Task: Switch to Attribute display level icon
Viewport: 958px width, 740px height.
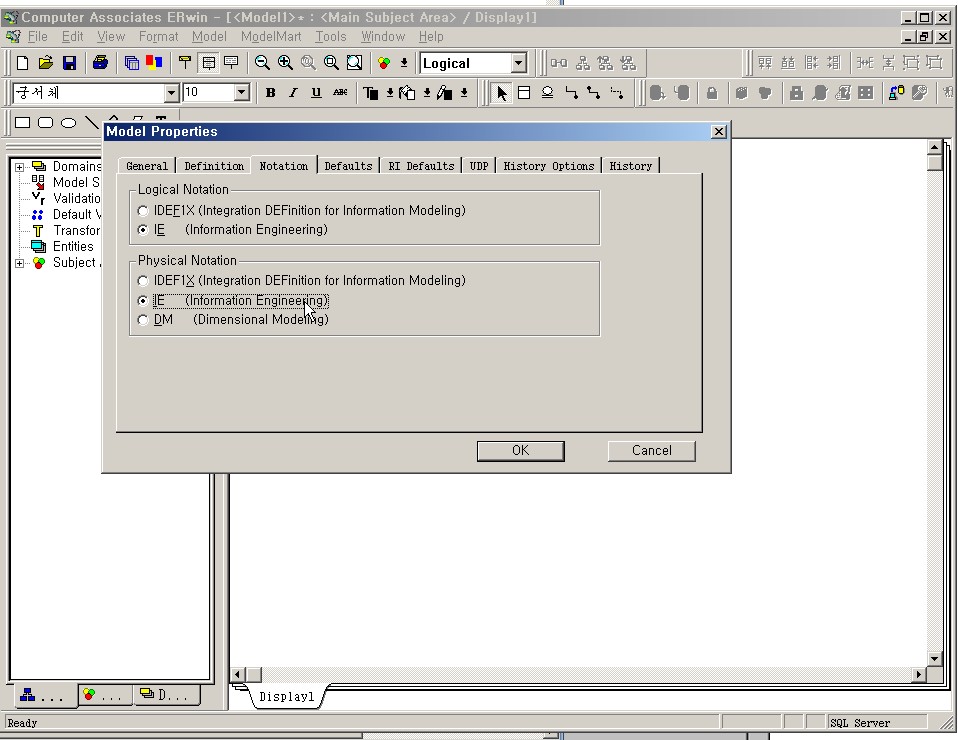Action: point(208,63)
